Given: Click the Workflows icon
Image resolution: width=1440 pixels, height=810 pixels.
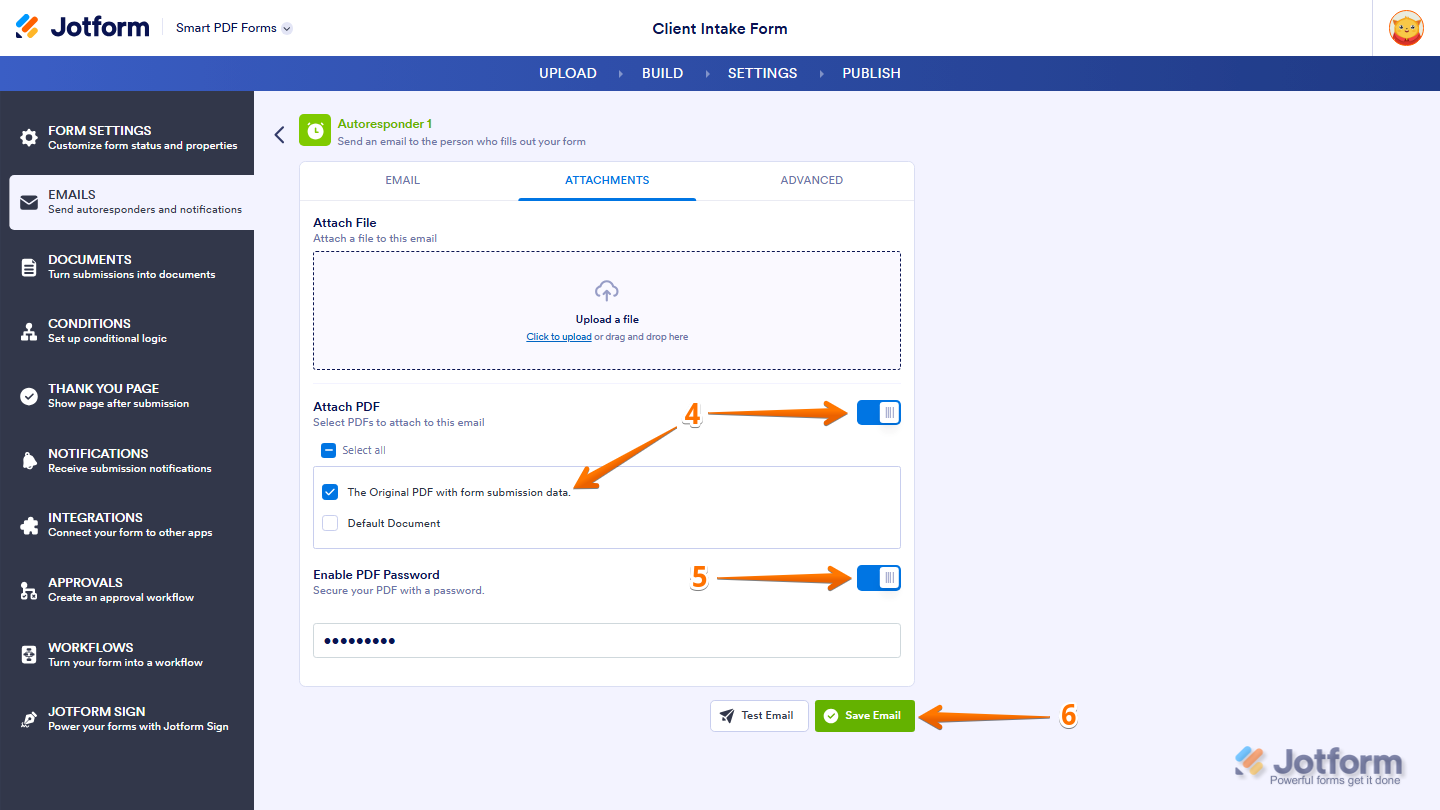Looking at the screenshot, I should point(29,655).
